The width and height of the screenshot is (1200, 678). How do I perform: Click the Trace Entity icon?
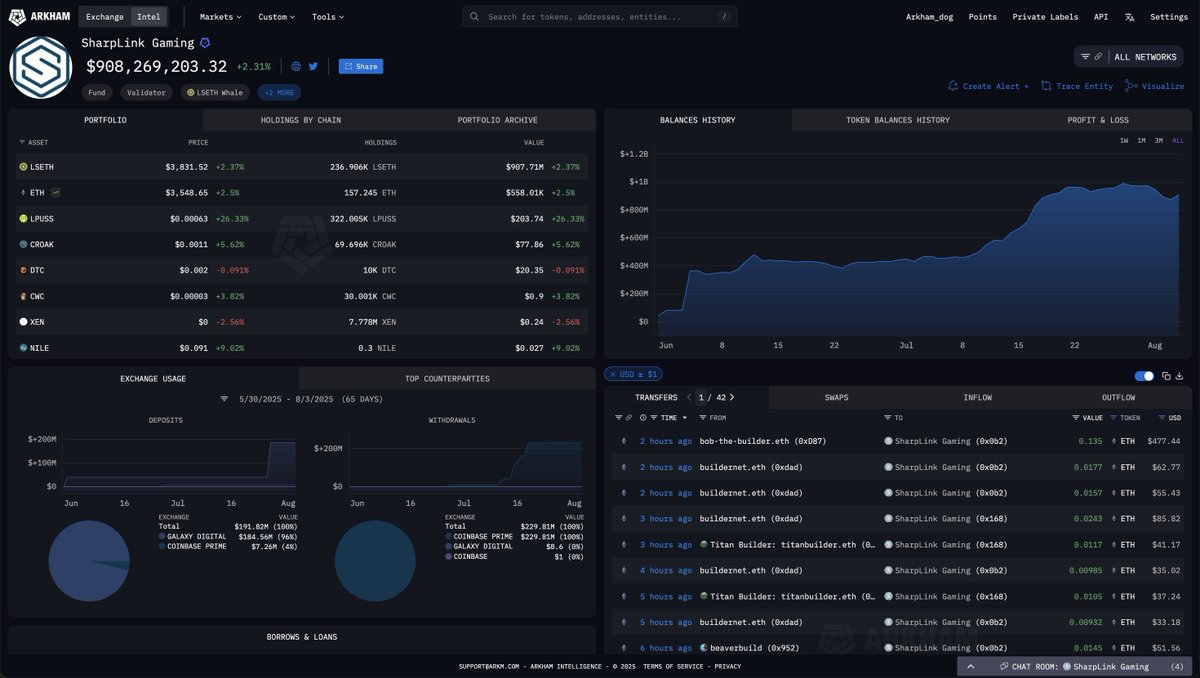coord(1045,86)
